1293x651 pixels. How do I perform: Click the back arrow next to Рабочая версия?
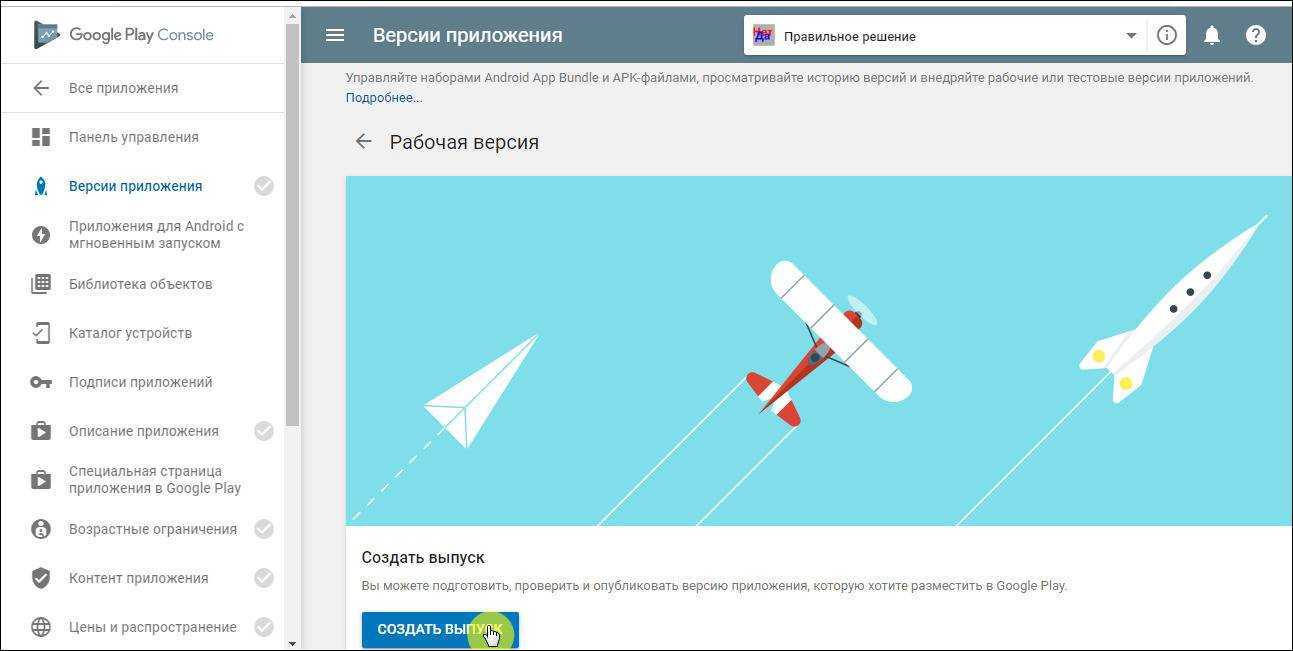click(363, 142)
